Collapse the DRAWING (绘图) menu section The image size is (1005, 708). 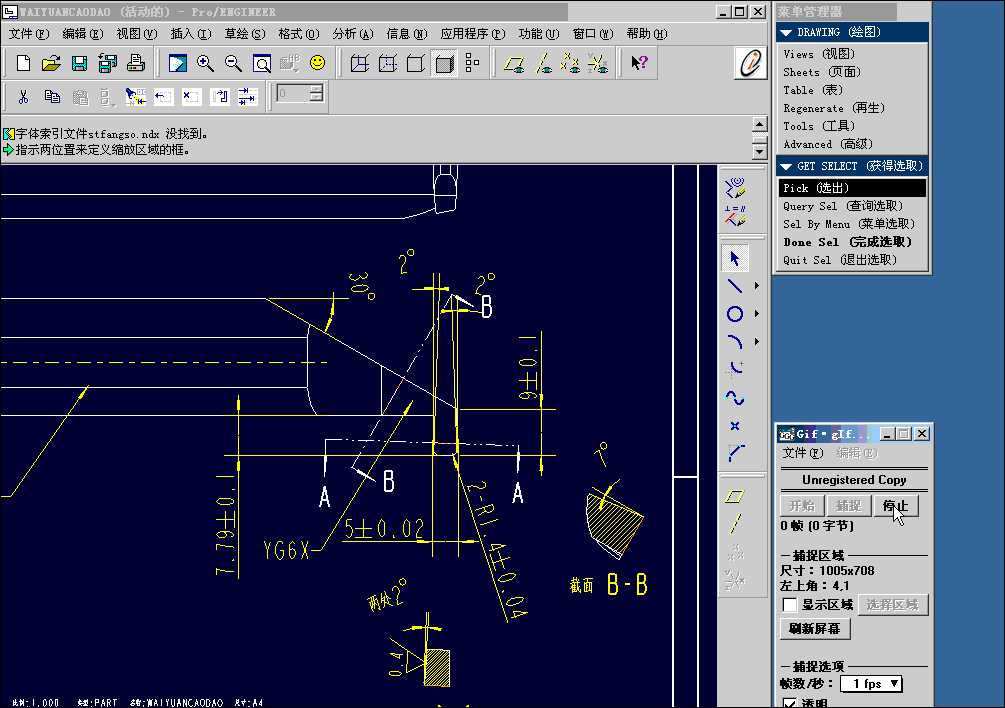[786, 33]
